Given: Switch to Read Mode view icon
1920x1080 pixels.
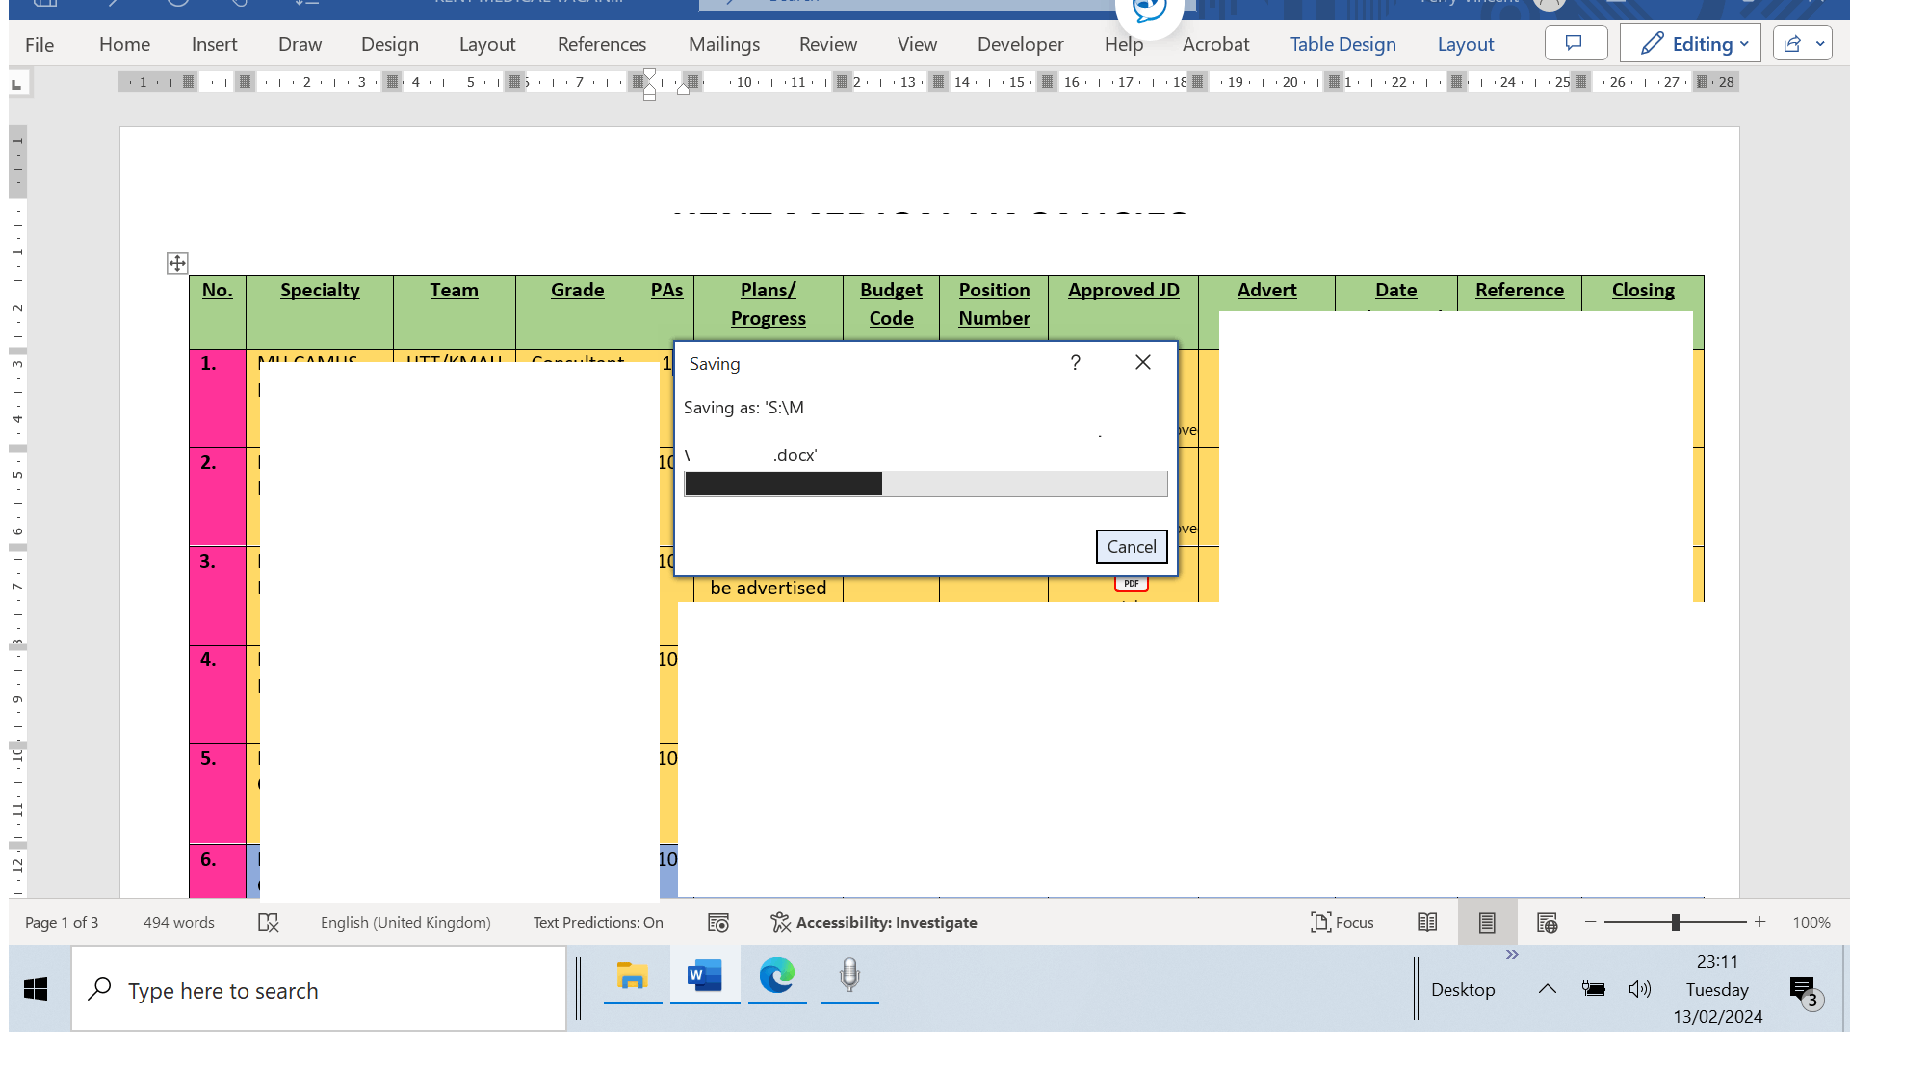Looking at the screenshot, I should 1427,922.
